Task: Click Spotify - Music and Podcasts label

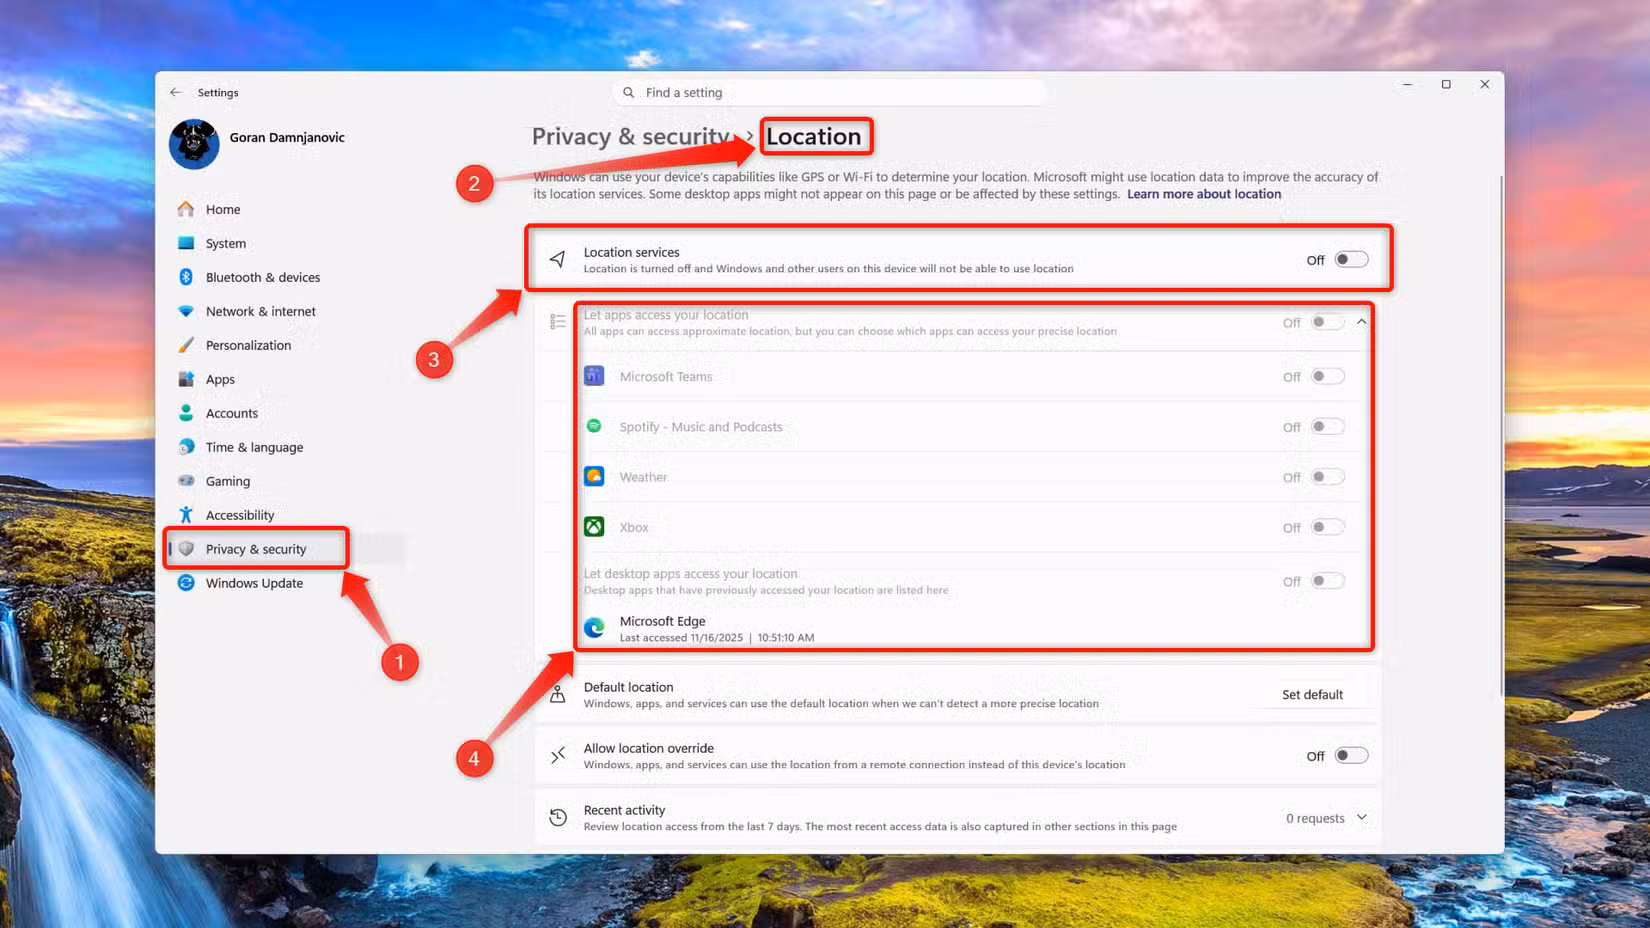Action: pos(701,427)
